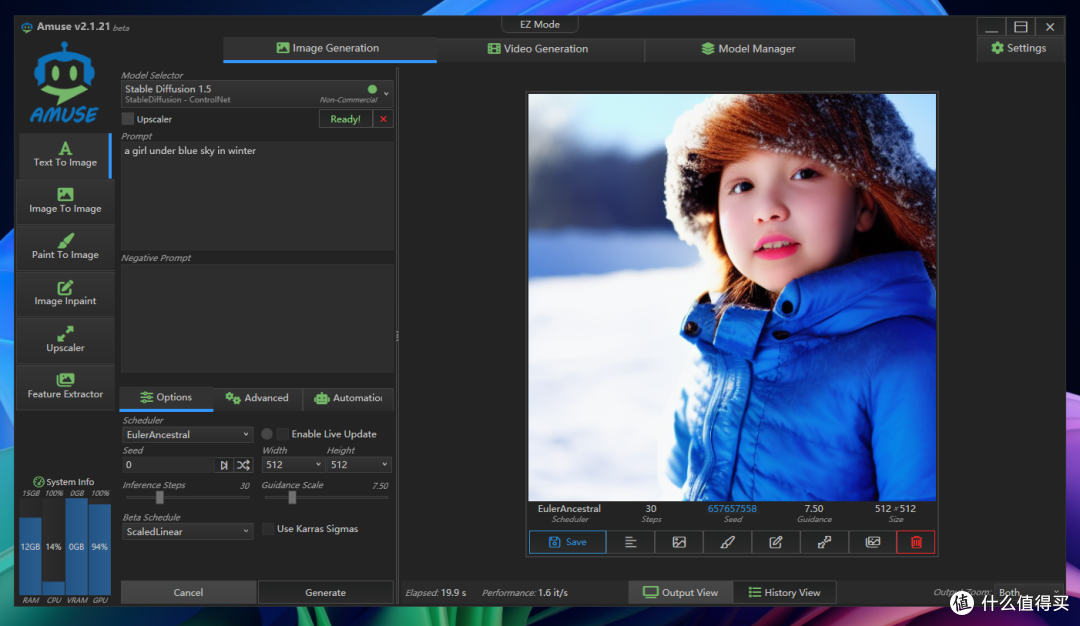Click the random seed shuffle icon

(x=243, y=465)
